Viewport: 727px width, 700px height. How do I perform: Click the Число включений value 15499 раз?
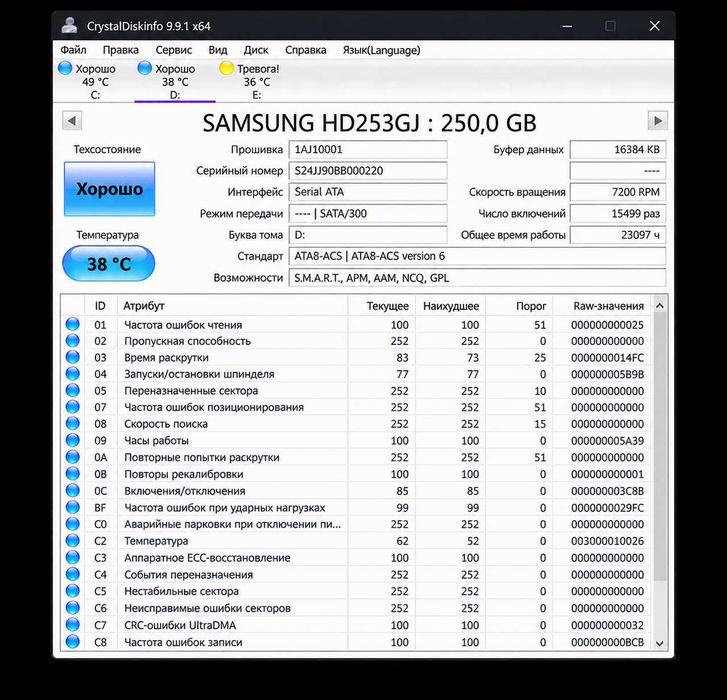click(618, 213)
